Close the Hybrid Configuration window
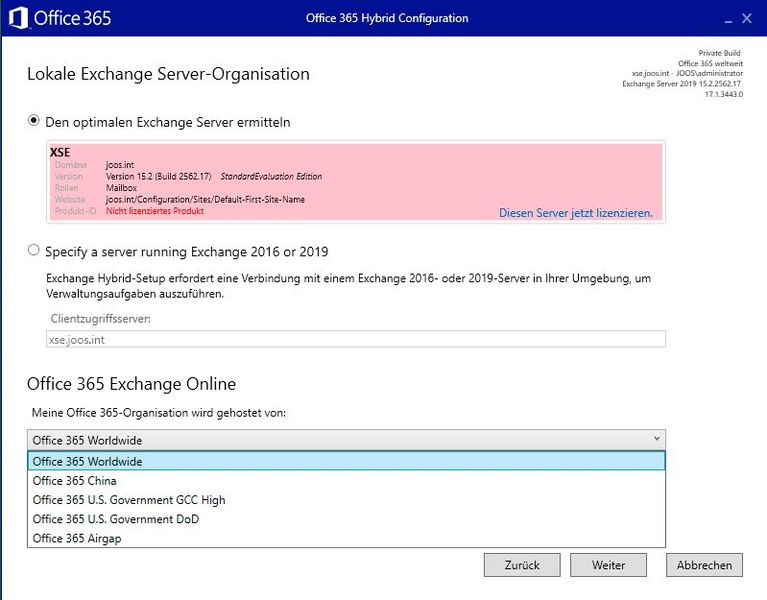This screenshot has height=600, width=767. pos(746,18)
